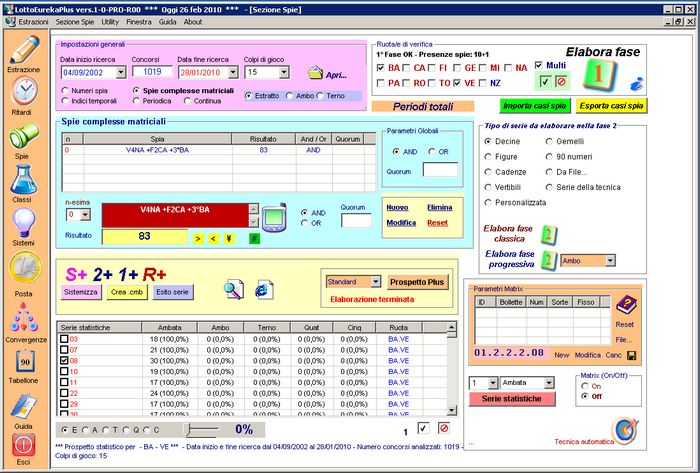Open the Guida book icon in sidebar
700x473 pixels.
pos(23,406)
